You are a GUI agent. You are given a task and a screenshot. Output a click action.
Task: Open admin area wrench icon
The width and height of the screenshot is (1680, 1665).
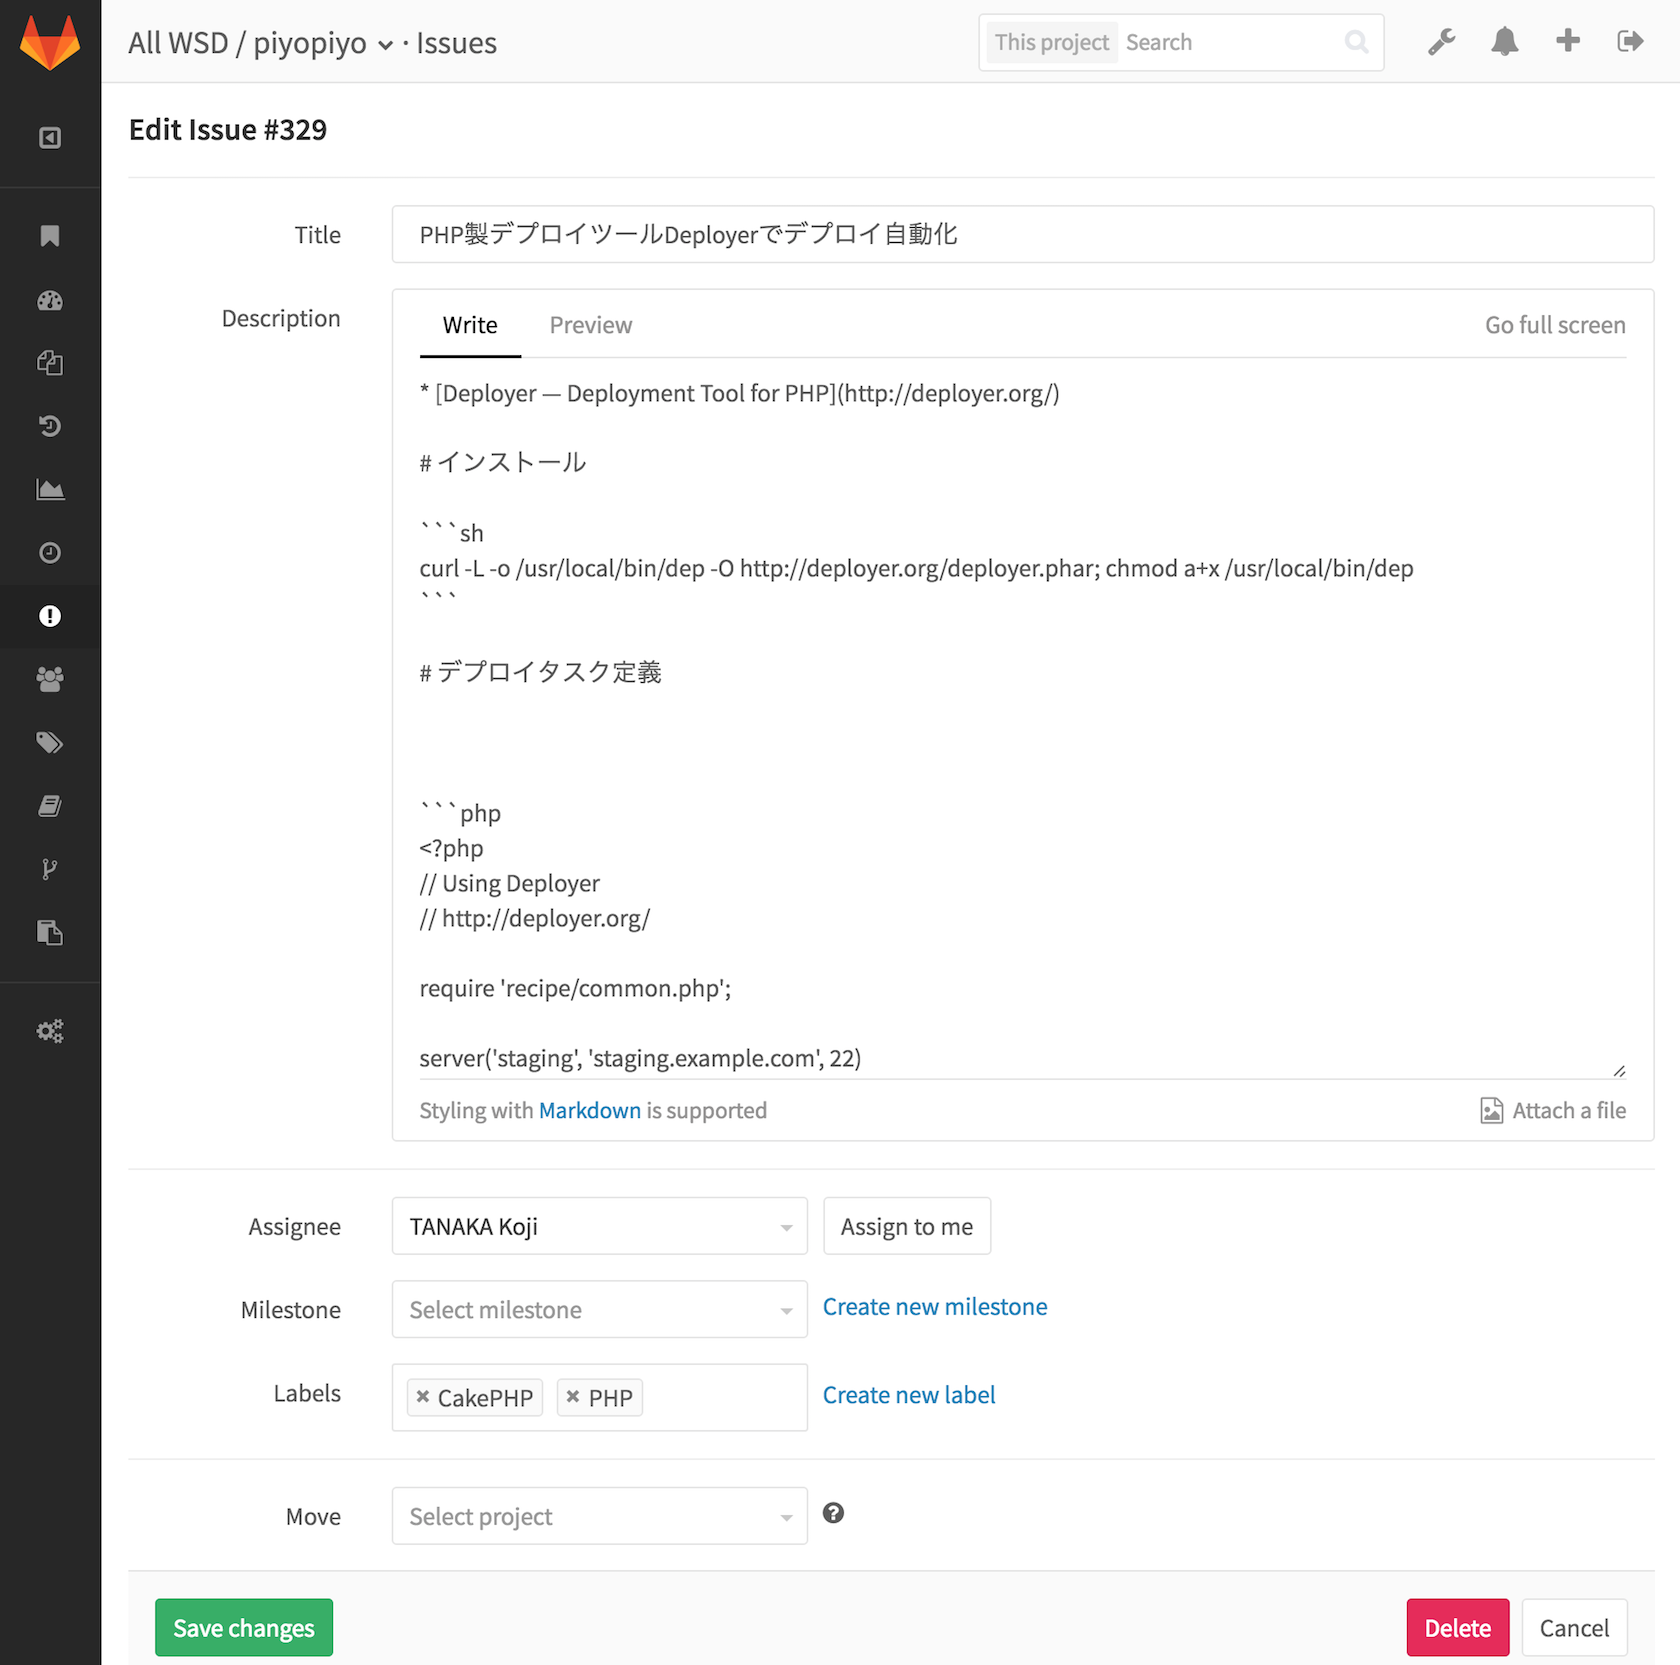(1441, 42)
